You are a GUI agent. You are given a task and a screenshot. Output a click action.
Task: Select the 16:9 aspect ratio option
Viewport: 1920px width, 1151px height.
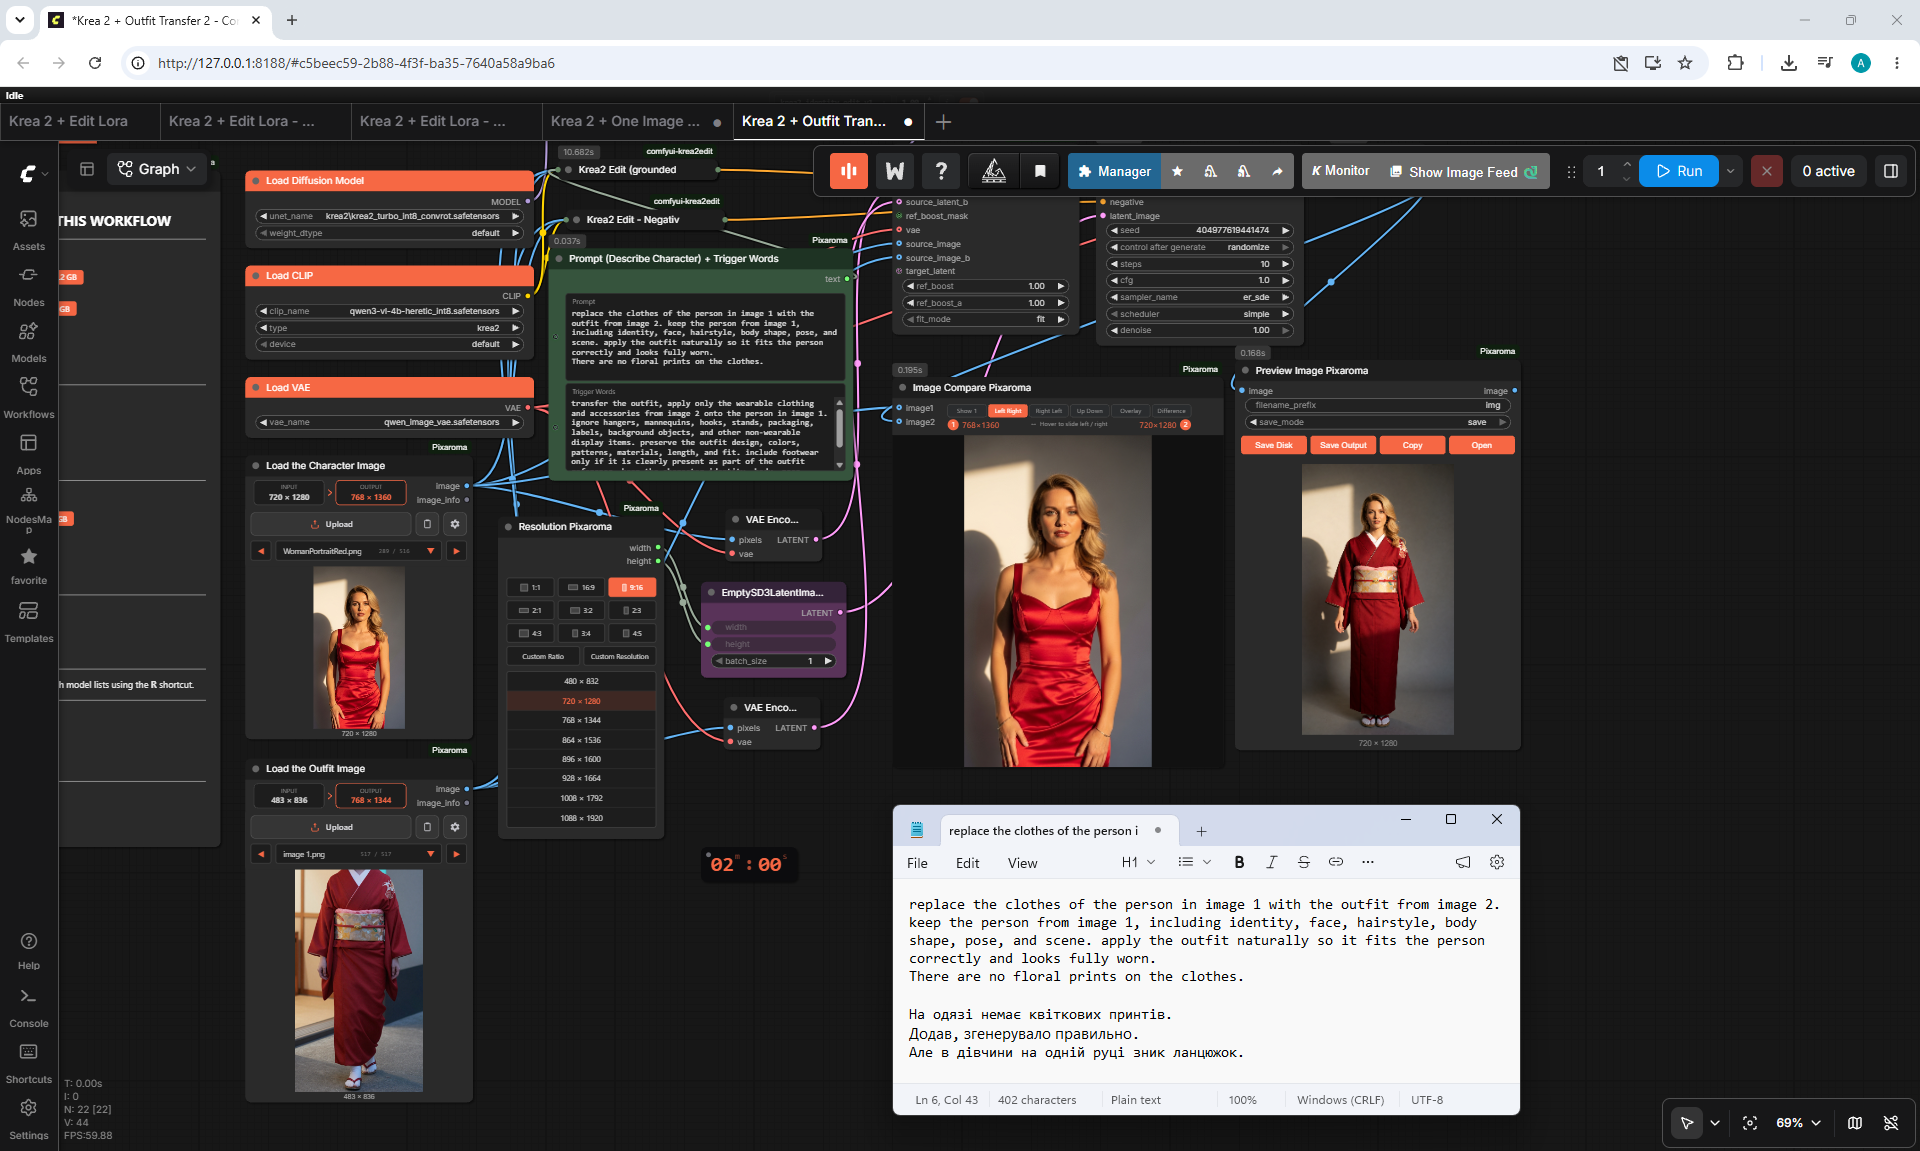[582, 587]
